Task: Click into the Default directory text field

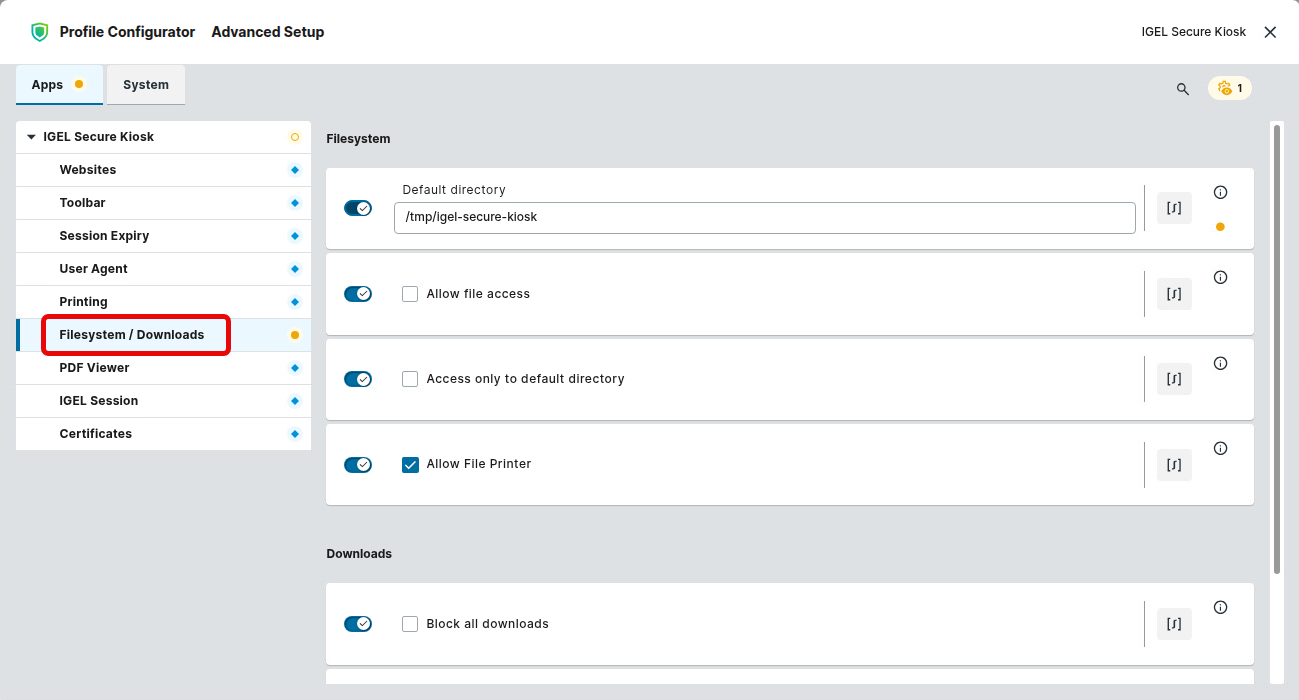Action: coord(764,217)
